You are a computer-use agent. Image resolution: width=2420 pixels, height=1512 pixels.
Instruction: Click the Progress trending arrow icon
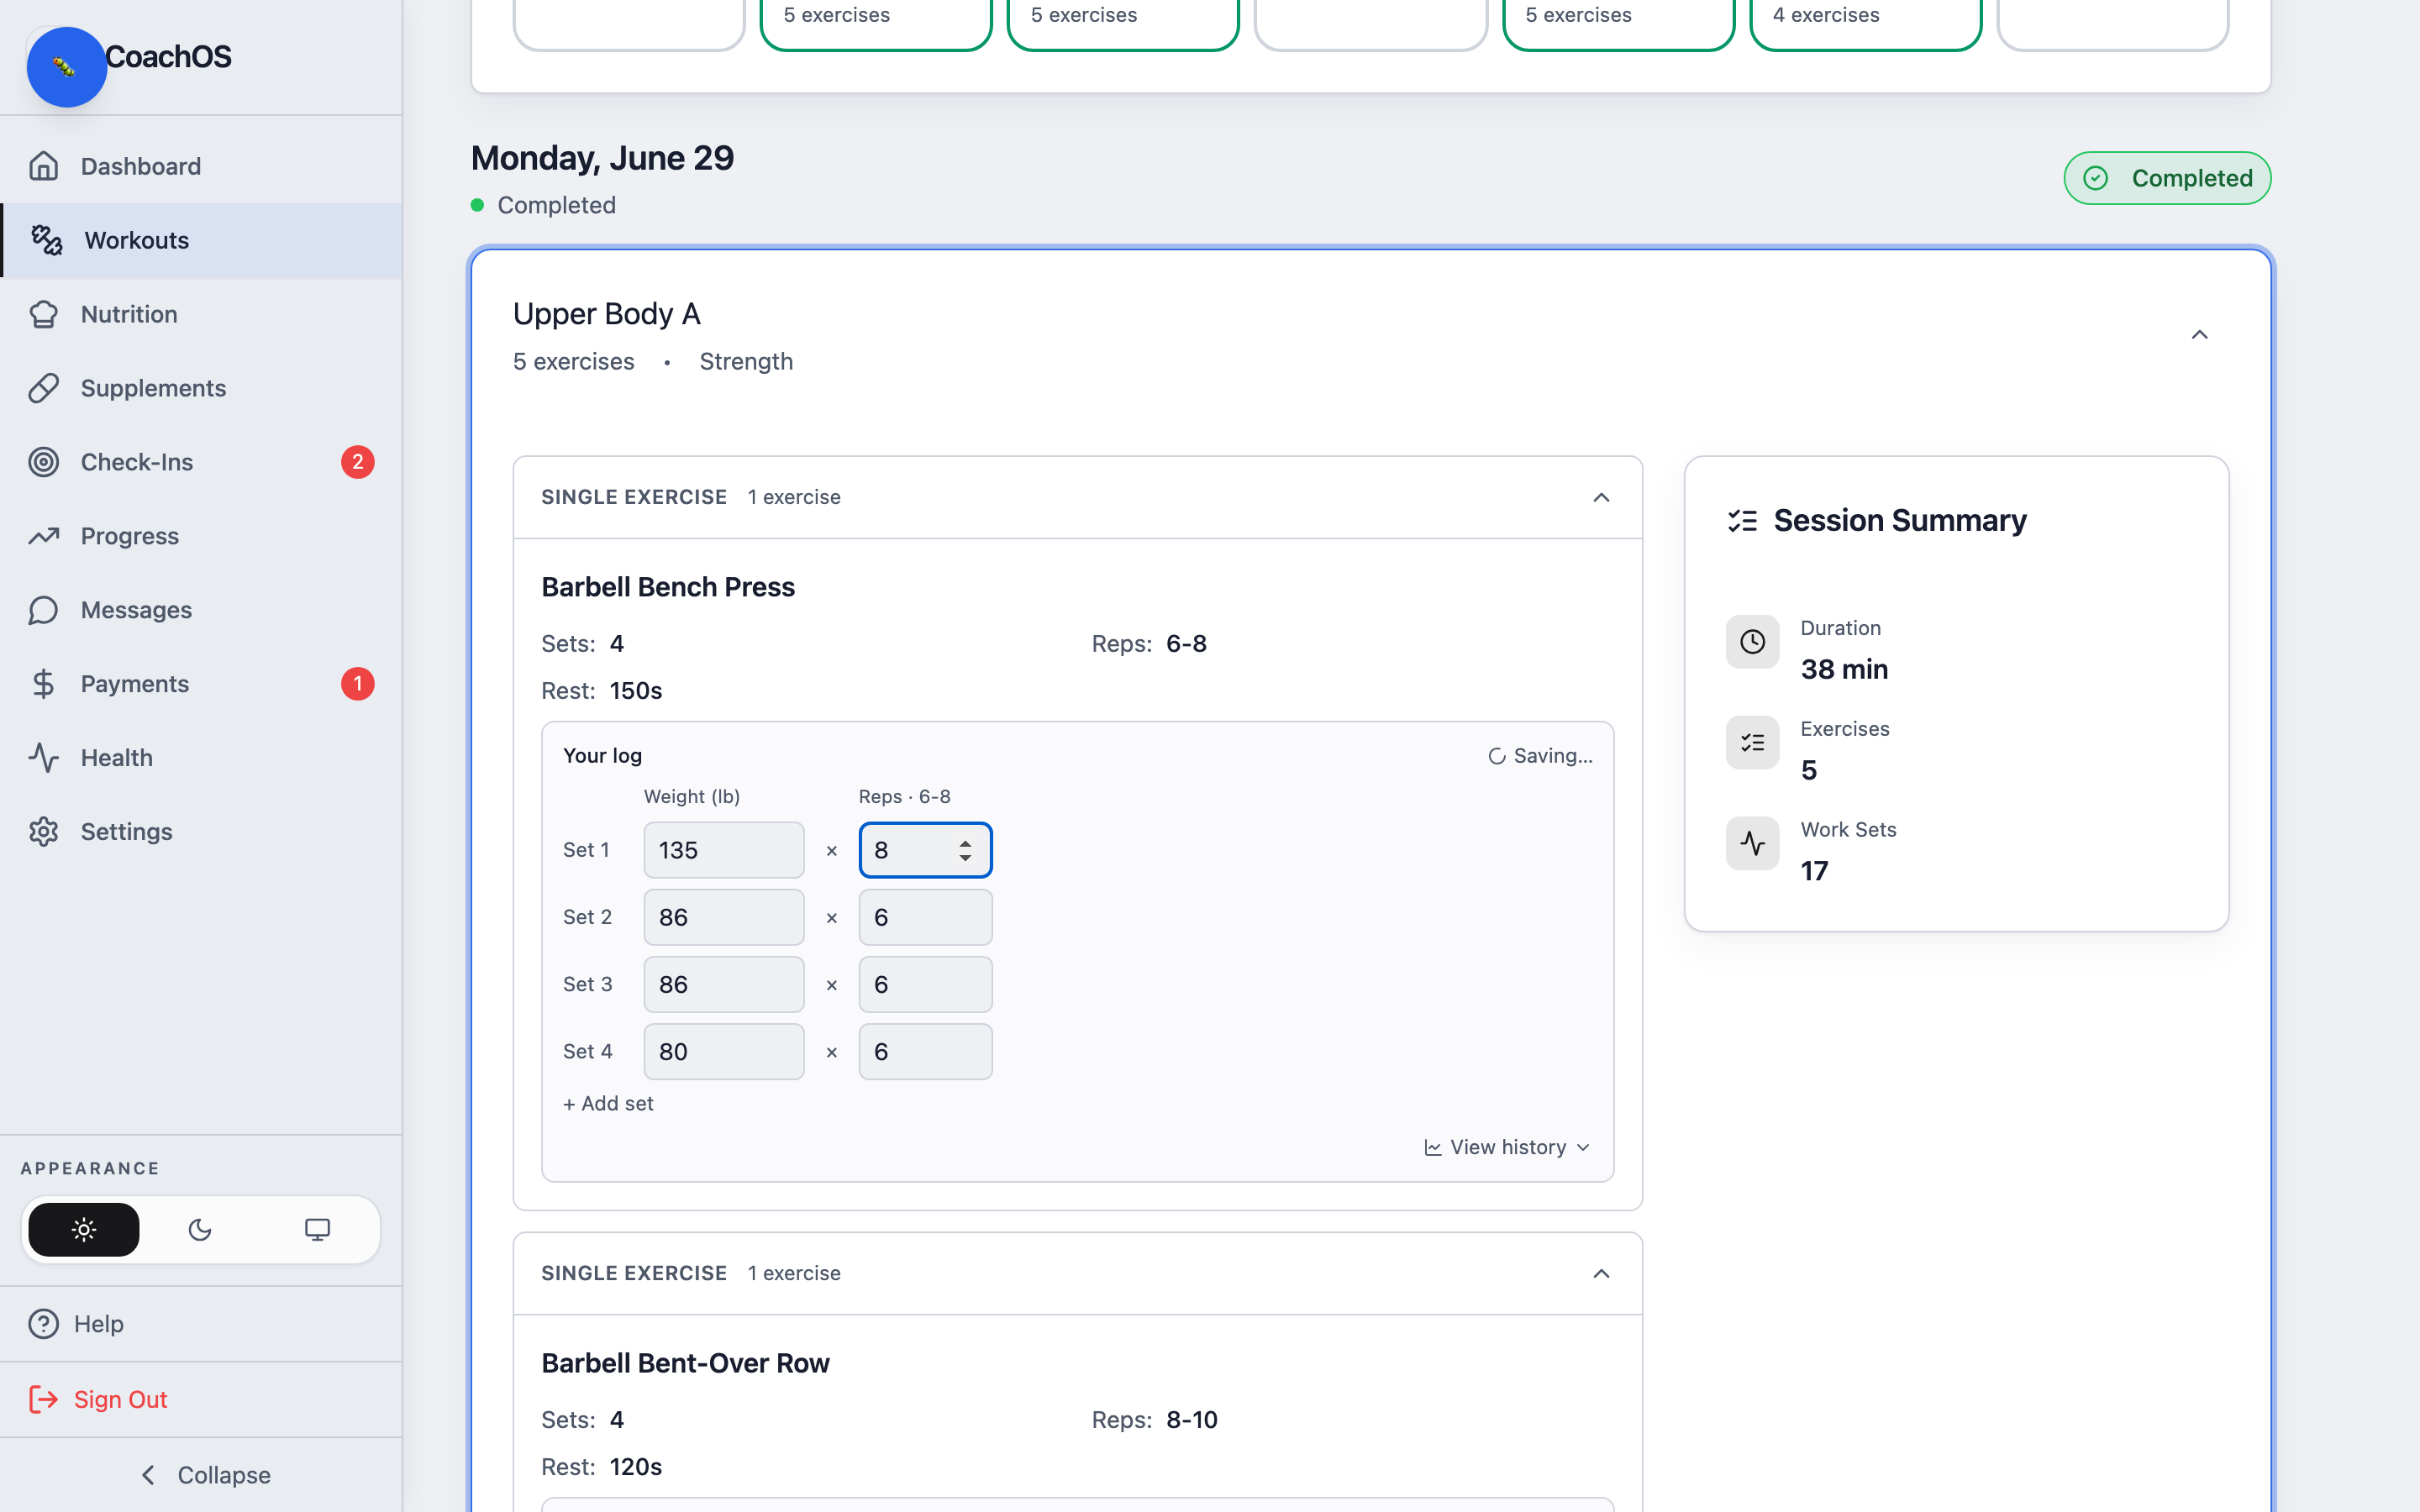pyautogui.click(x=44, y=536)
